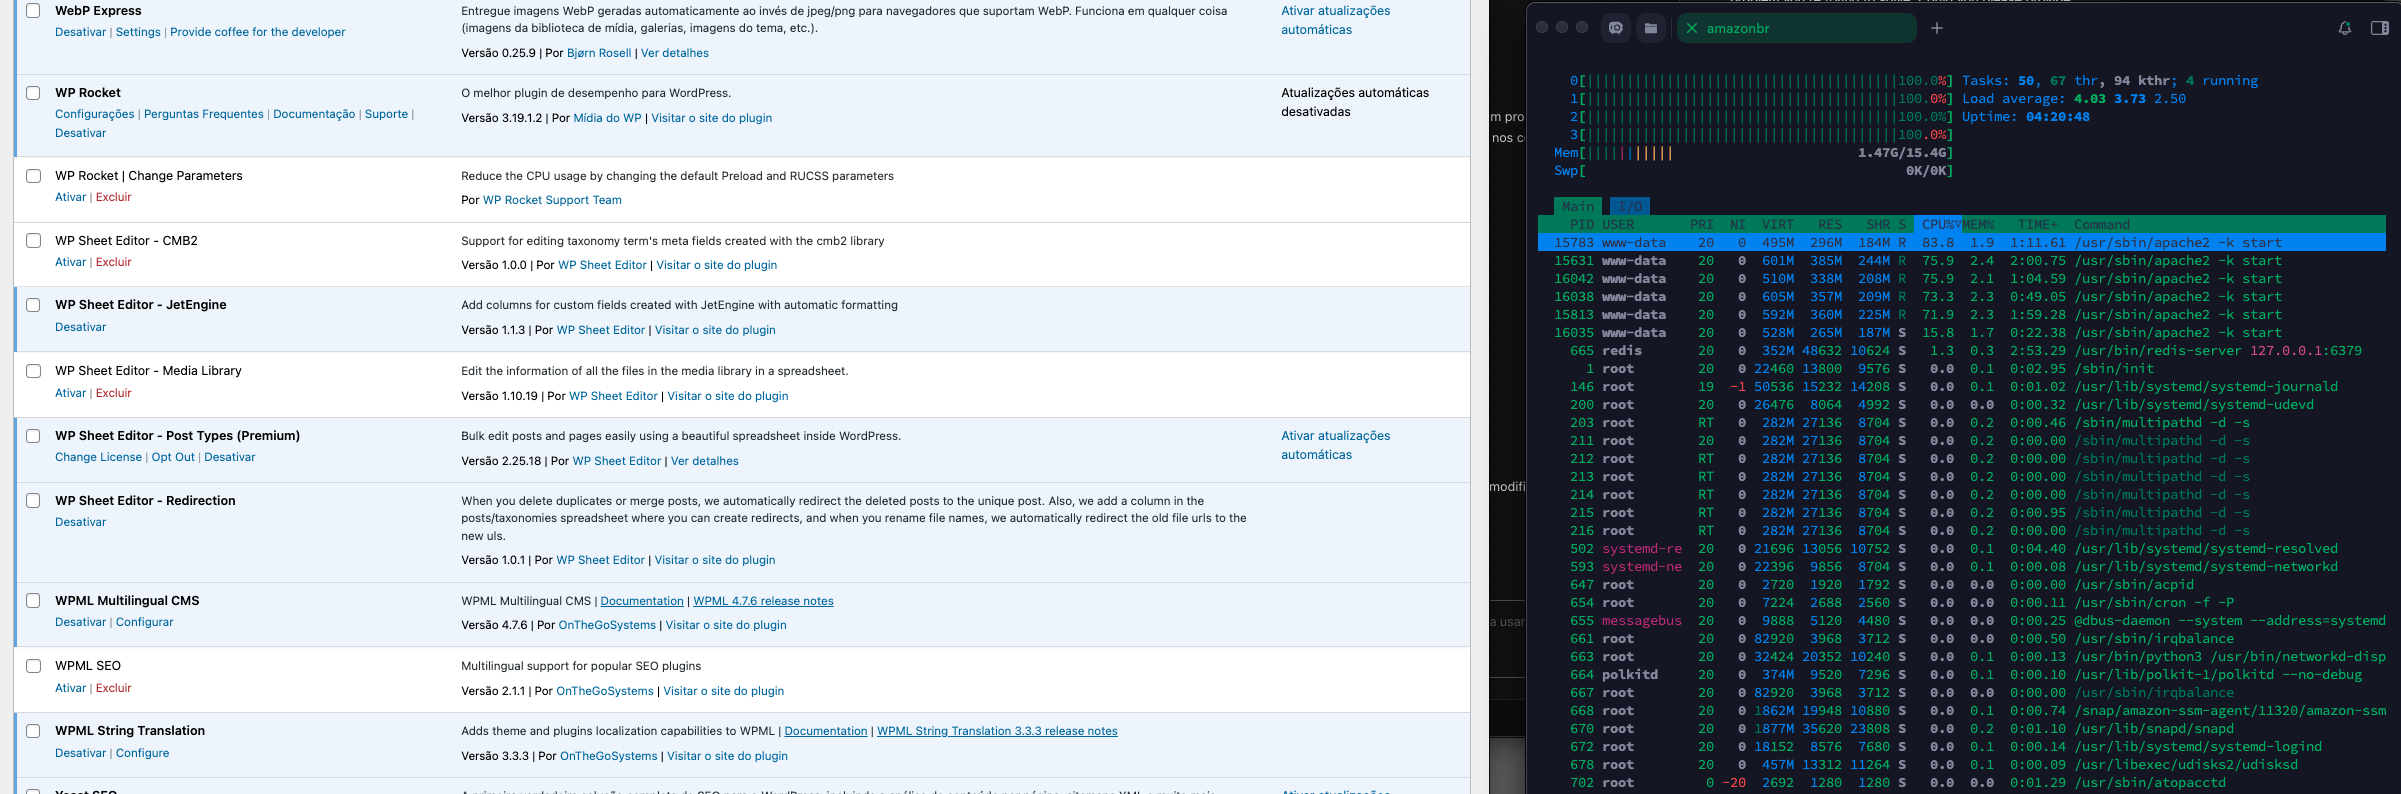The width and height of the screenshot is (2401, 794).
Task: Visit OnTheGoSystems link in WPML SEO row
Action: tap(605, 691)
